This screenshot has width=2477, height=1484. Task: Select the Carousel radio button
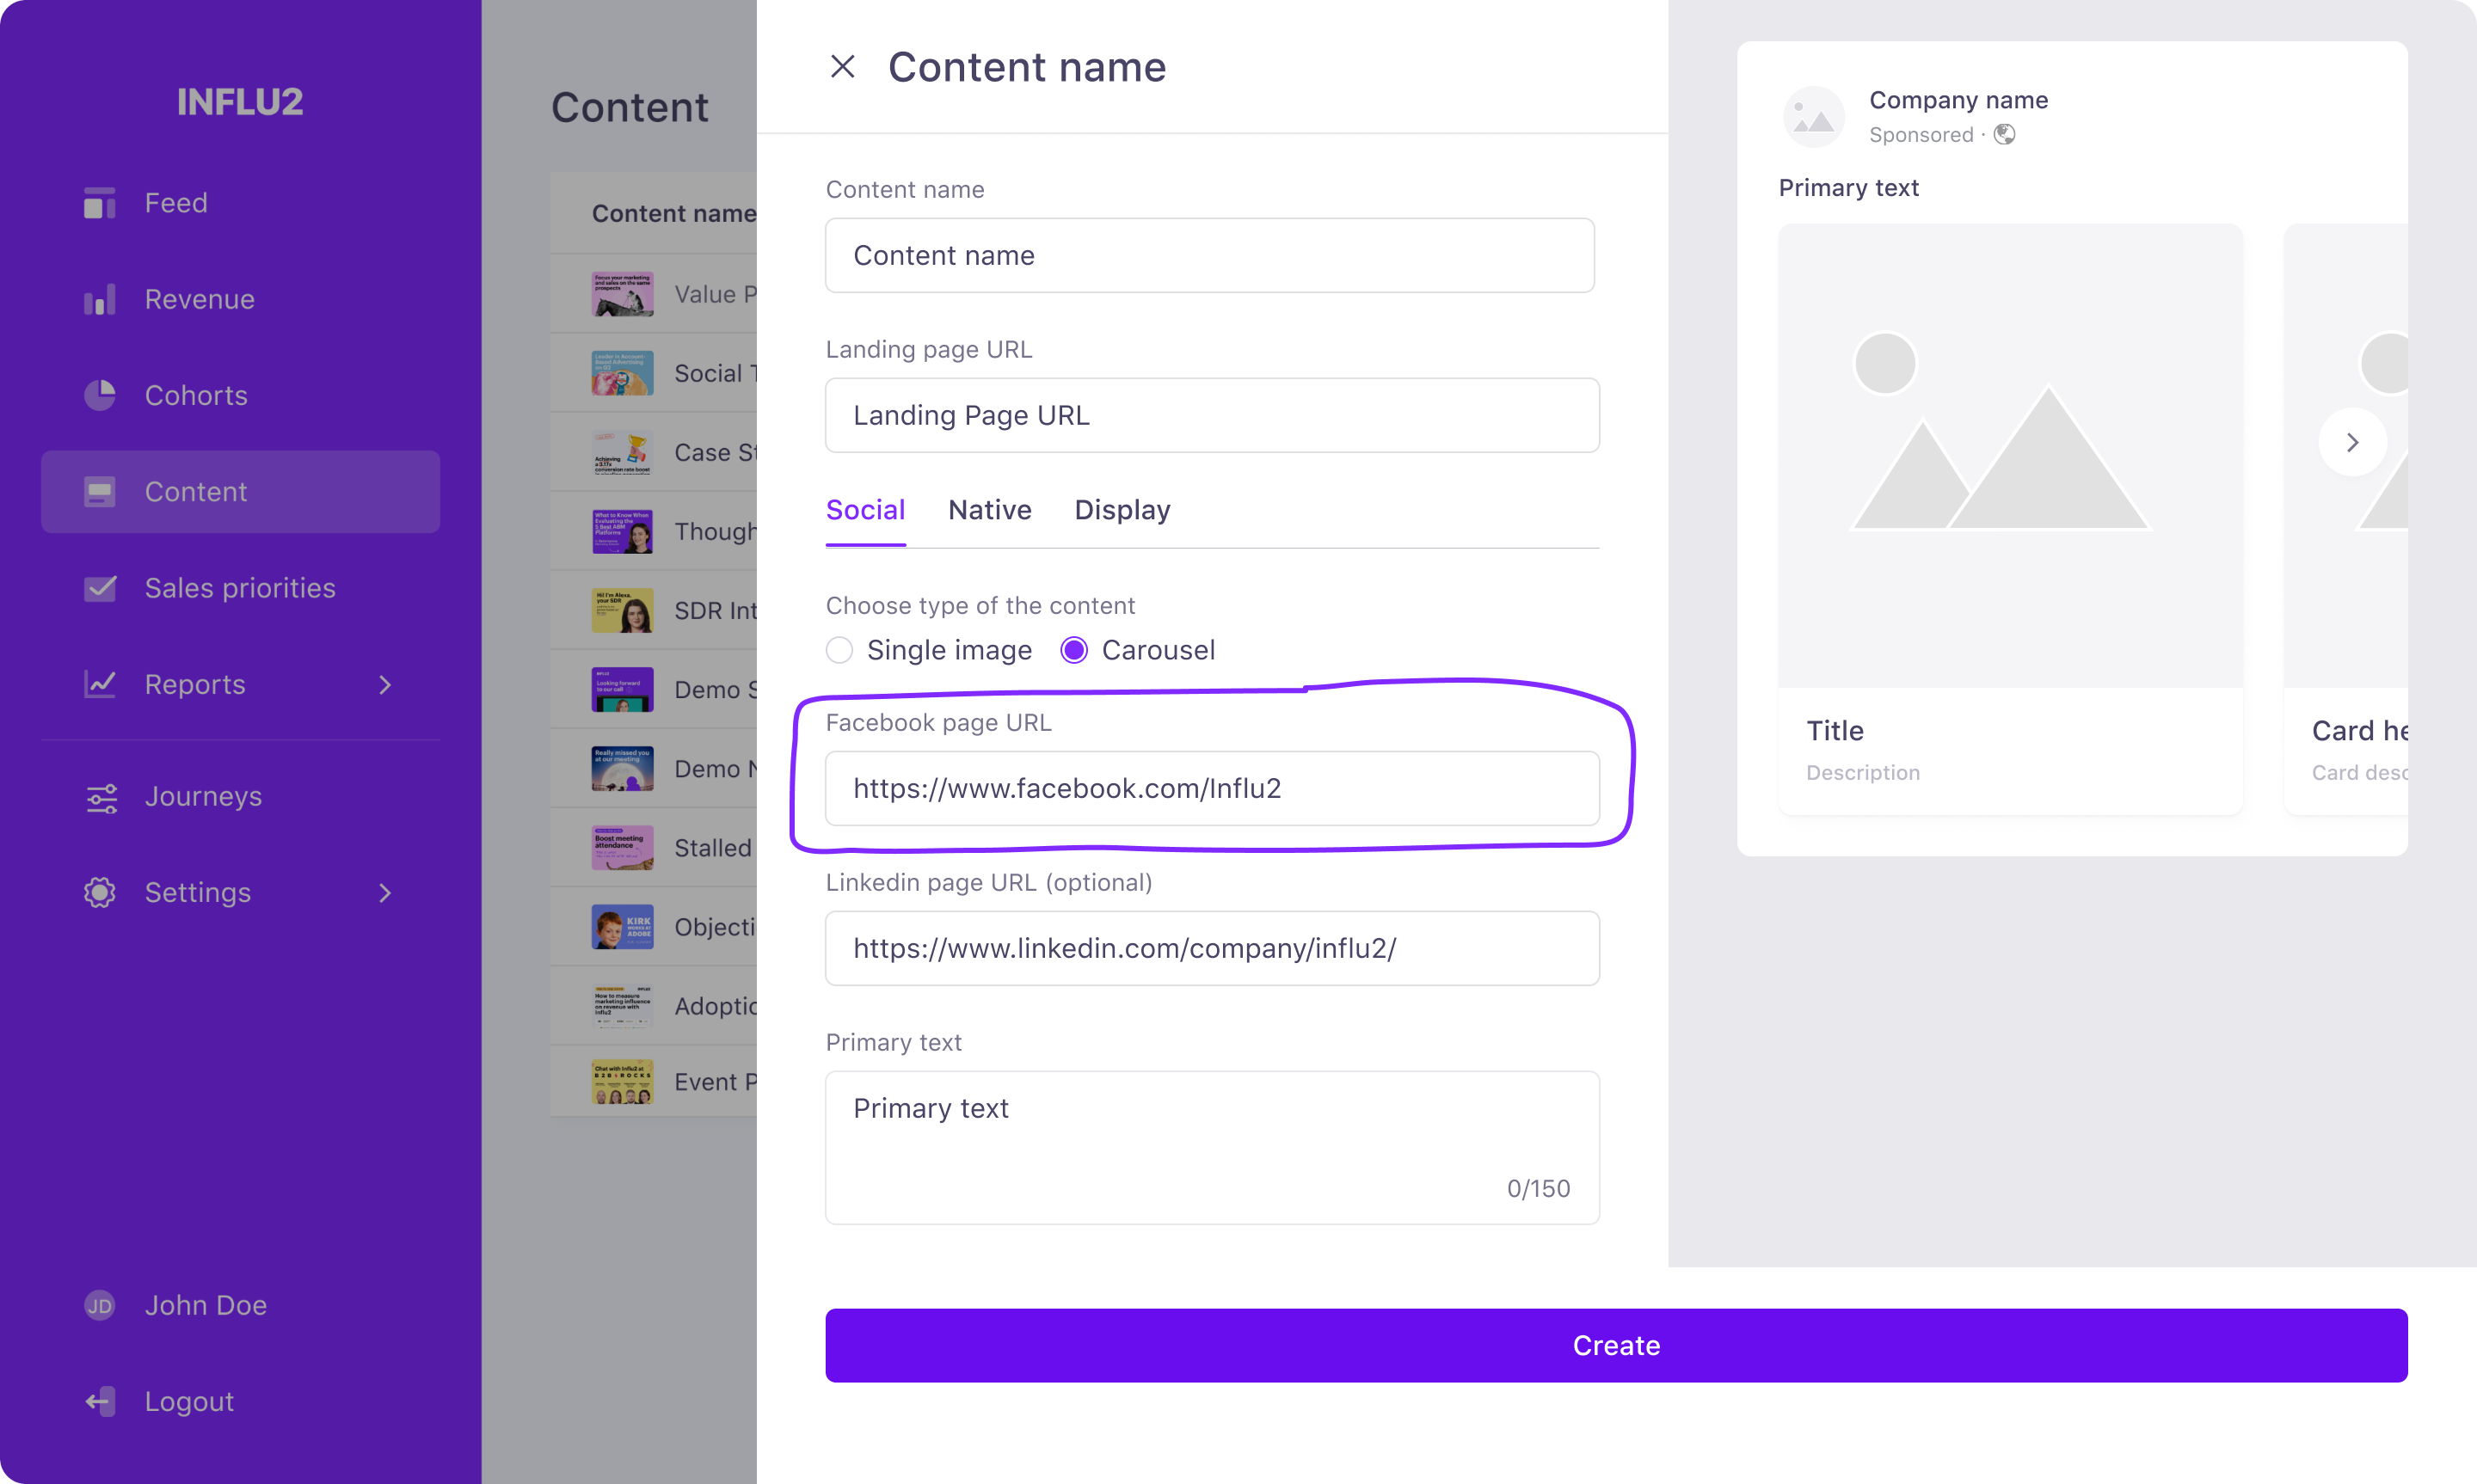click(1074, 650)
